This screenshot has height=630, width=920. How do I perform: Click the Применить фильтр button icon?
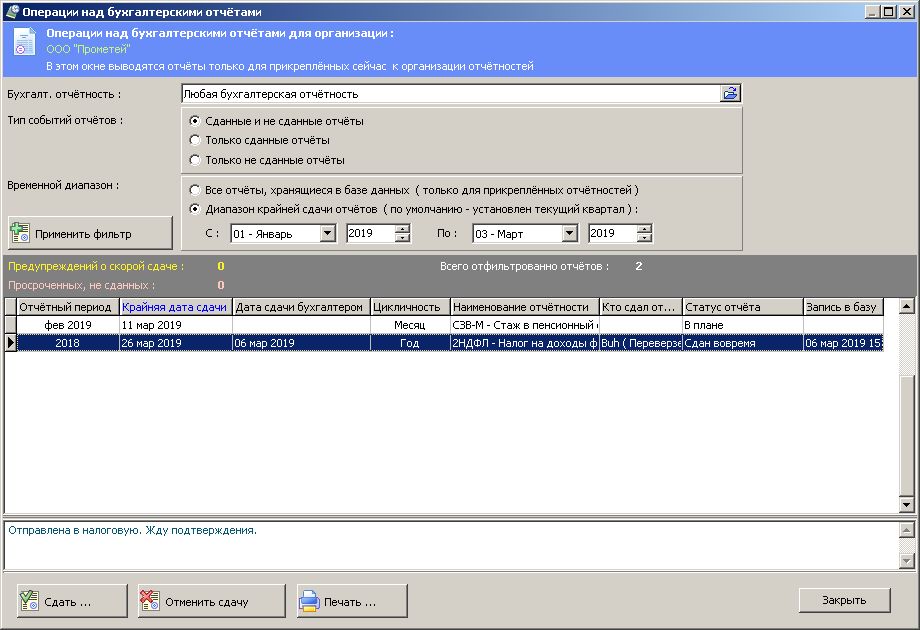[x=20, y=234]
